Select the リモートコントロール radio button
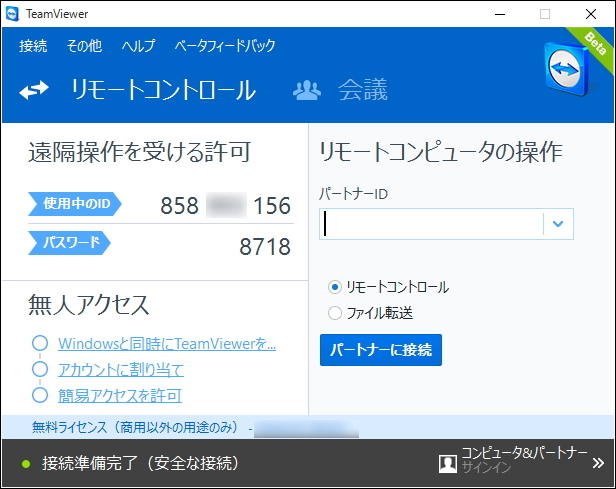Image resolution: width=616 pixels, height=489 pixels. (335, 287)
